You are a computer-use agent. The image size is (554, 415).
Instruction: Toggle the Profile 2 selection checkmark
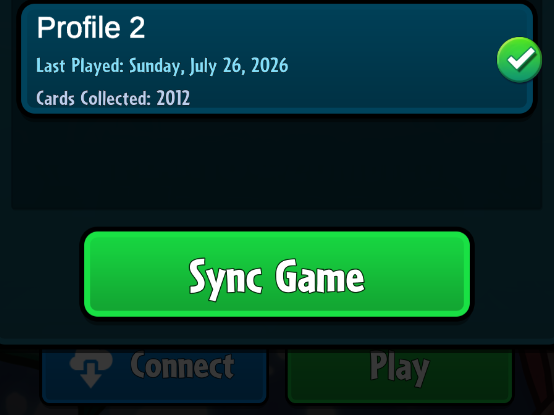click(519, 60)
